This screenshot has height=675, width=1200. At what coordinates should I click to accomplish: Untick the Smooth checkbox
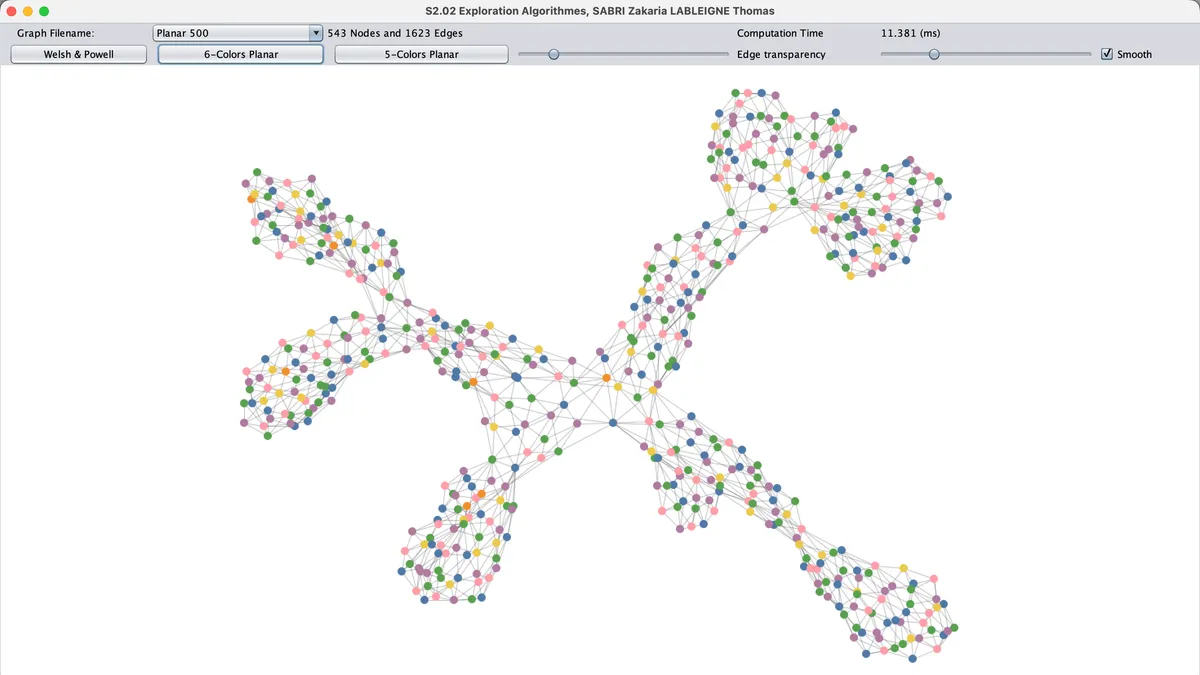1107,54
